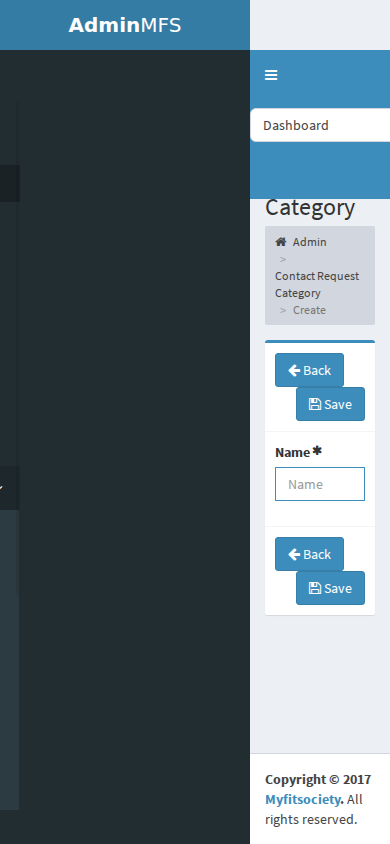Click the bottom Save button
The height and width of the screenshot is (844, 390).
pyautogui.click(x=330, y=588)
